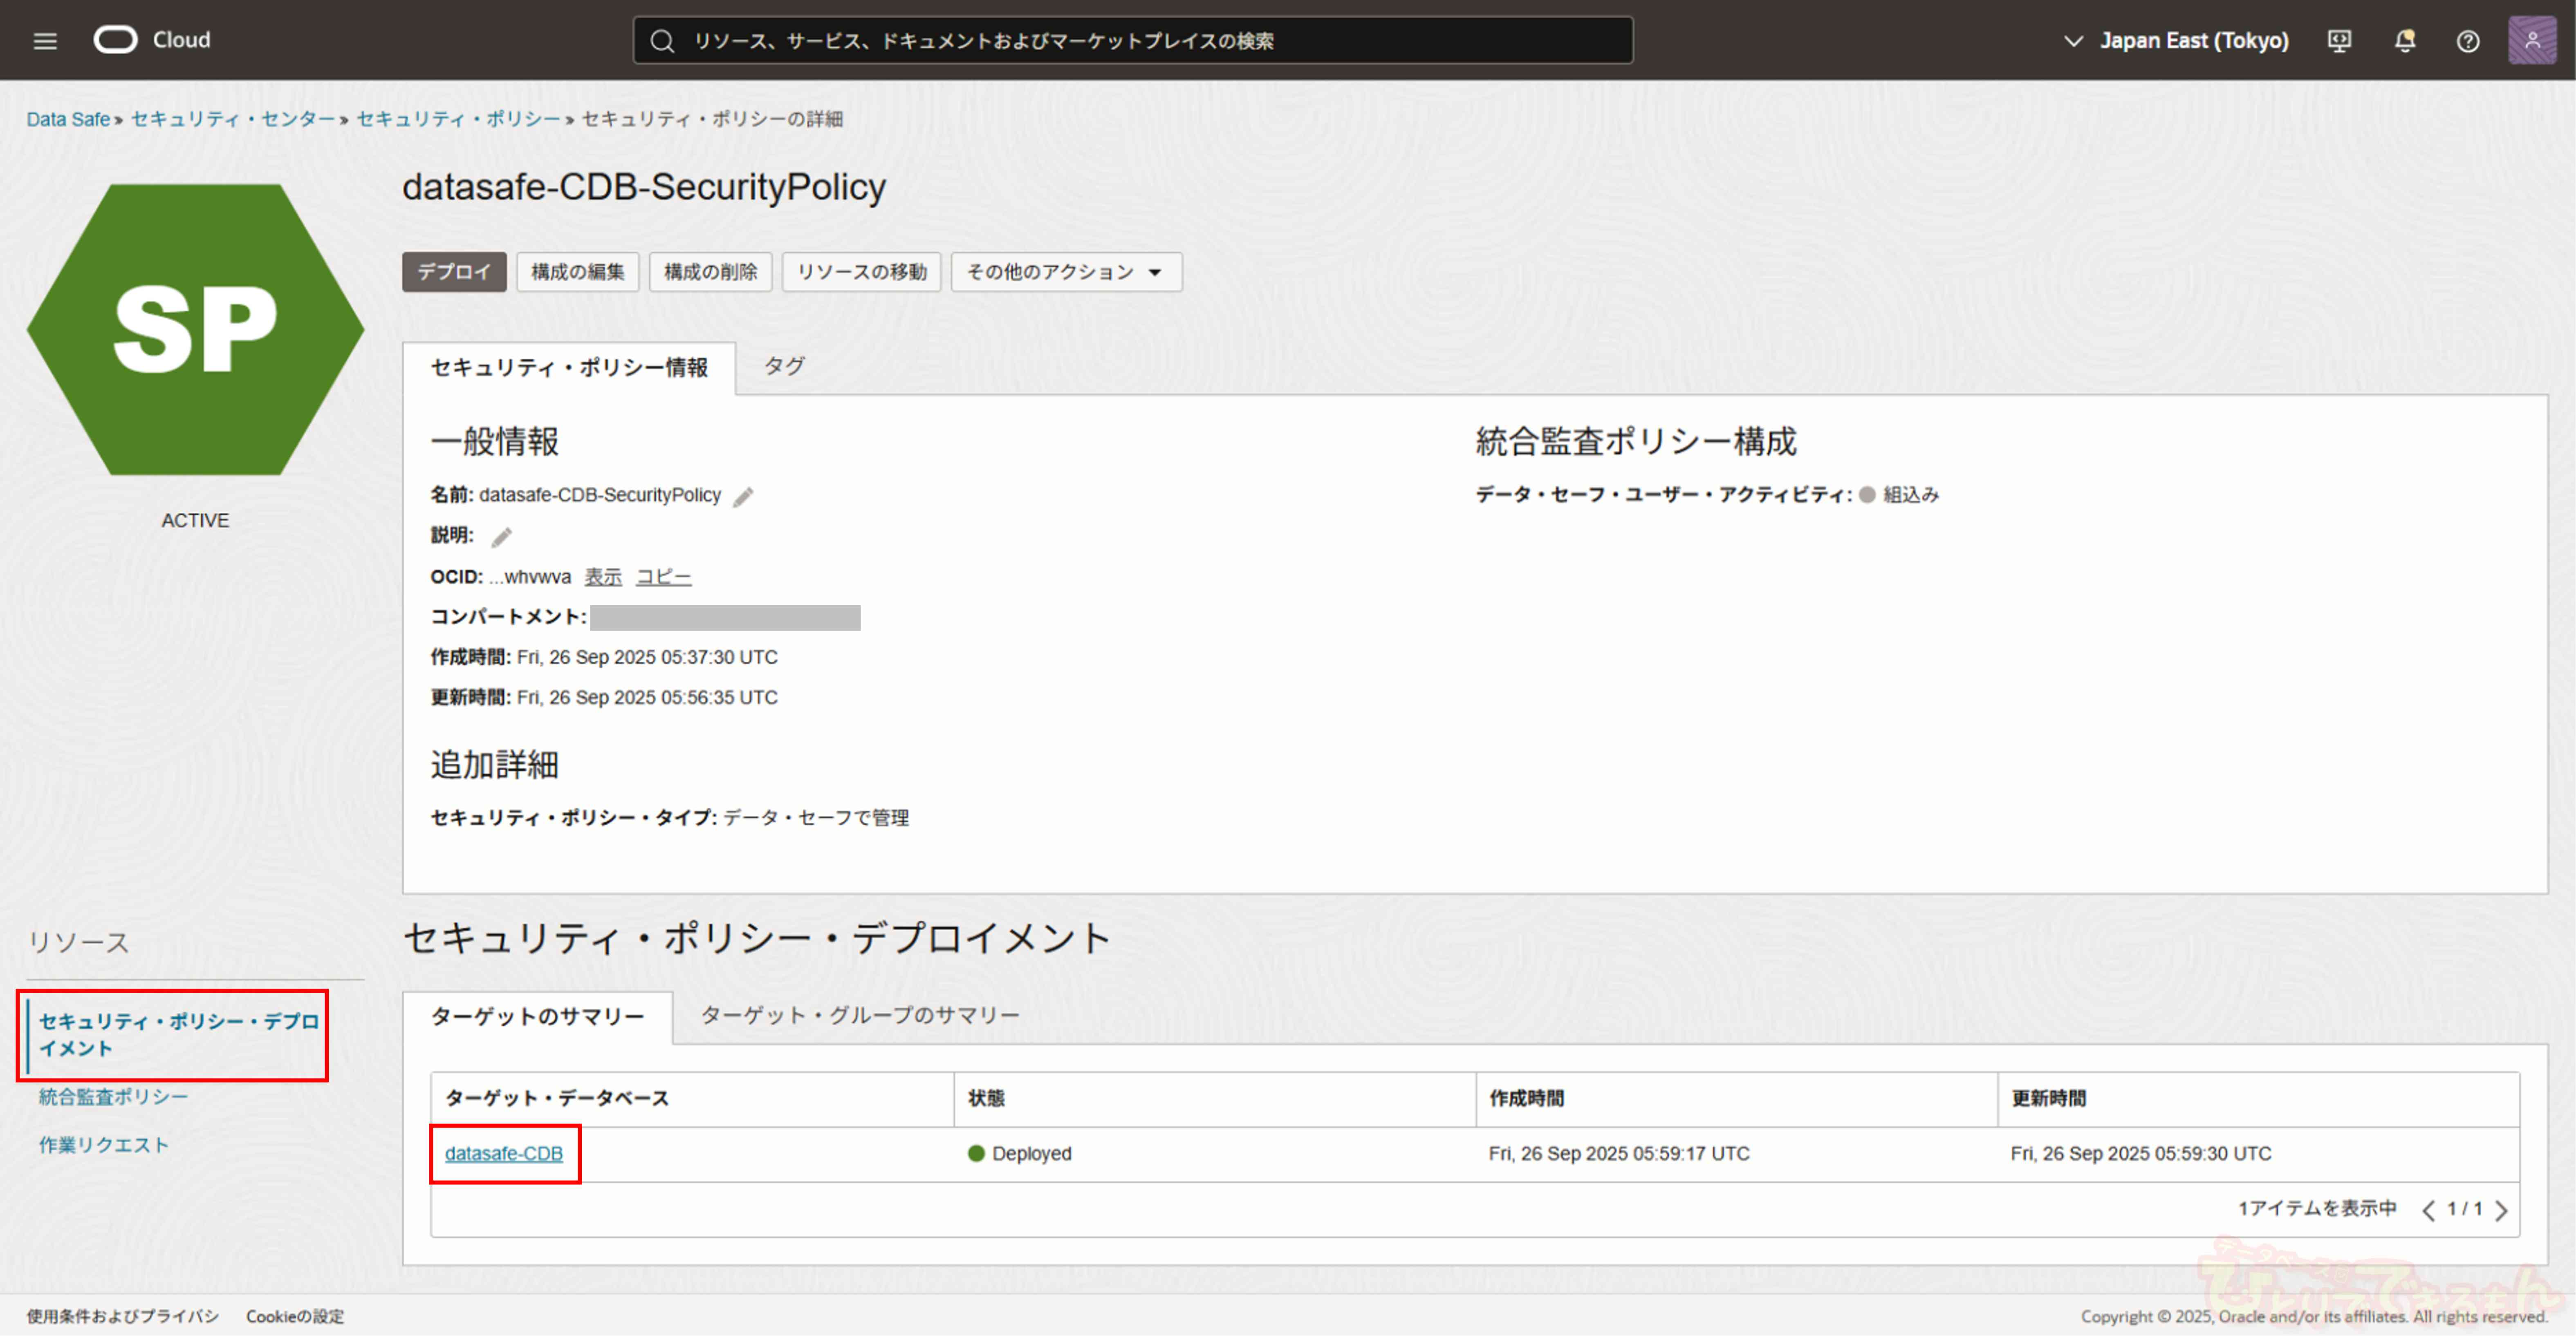Expand the Japan East (Tokyo) region selector
Screen dimensions: 2576x1336
(2176, 41)
